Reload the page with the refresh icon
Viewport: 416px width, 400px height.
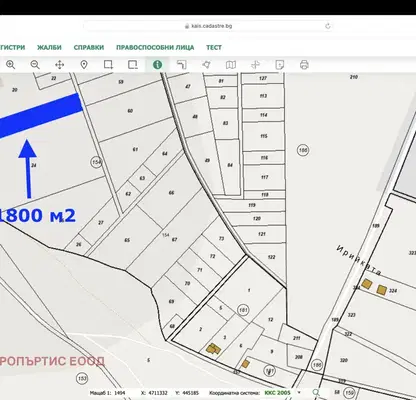tap(328, 26)
